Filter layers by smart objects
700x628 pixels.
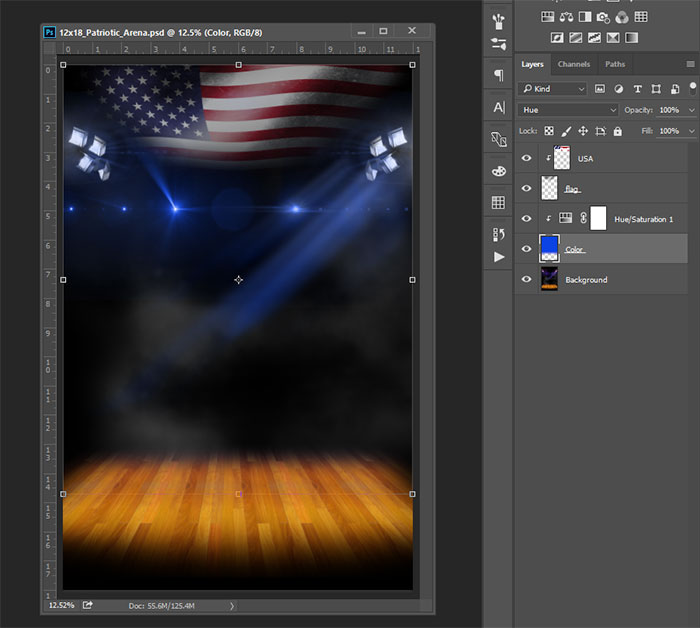pyautogui.click(x=675, y=89)
